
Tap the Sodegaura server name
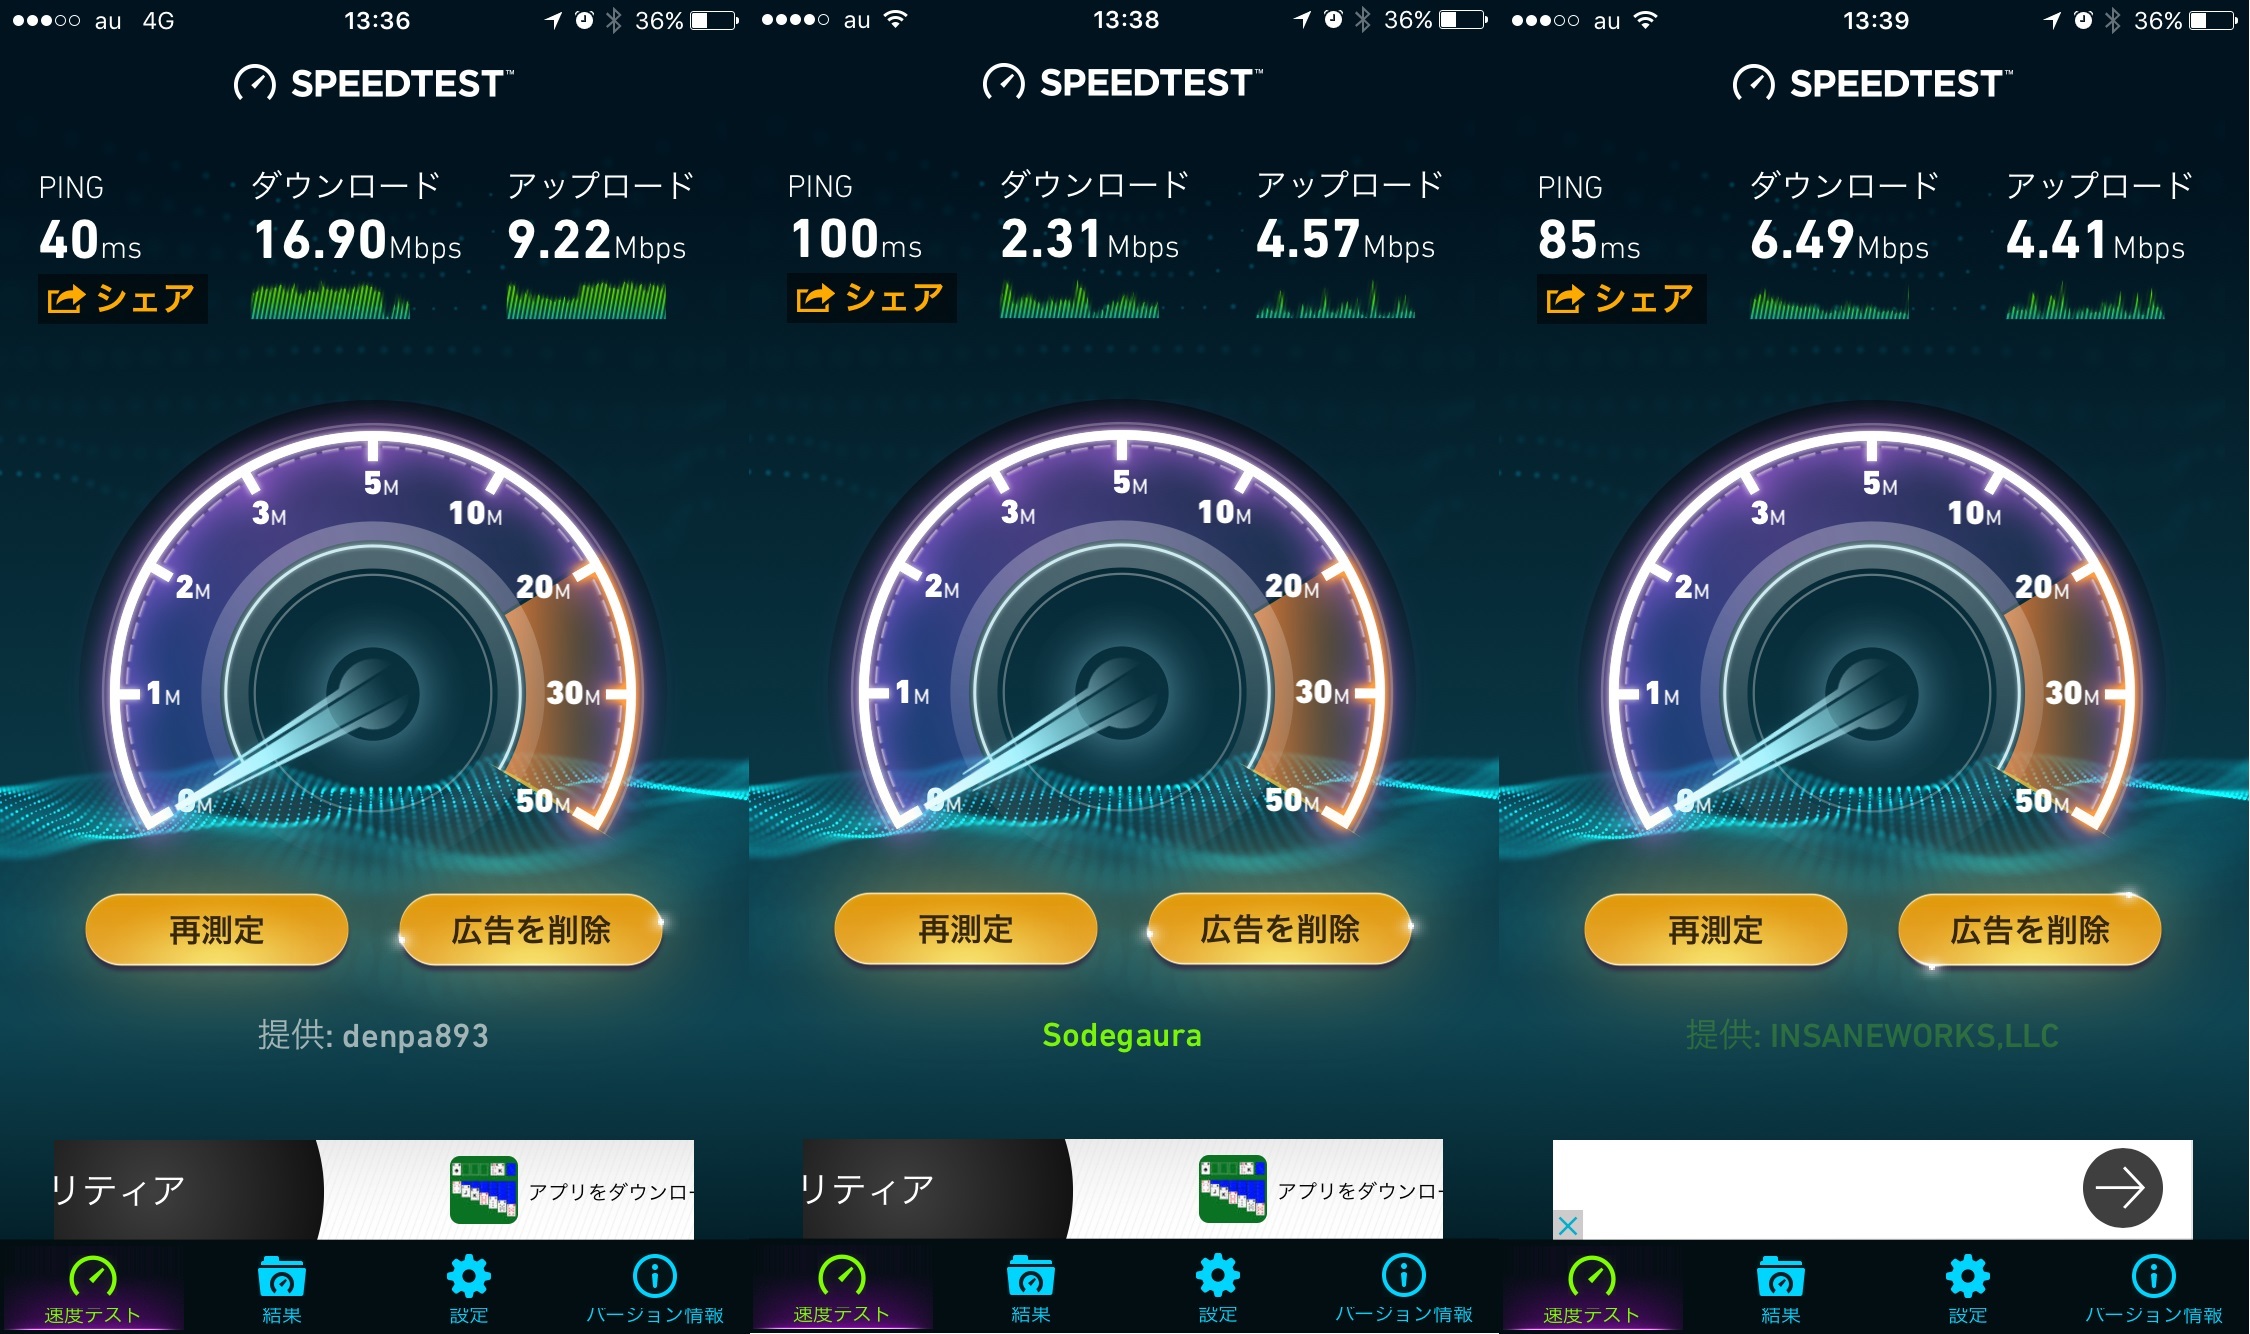[x=1122, y=1035]
